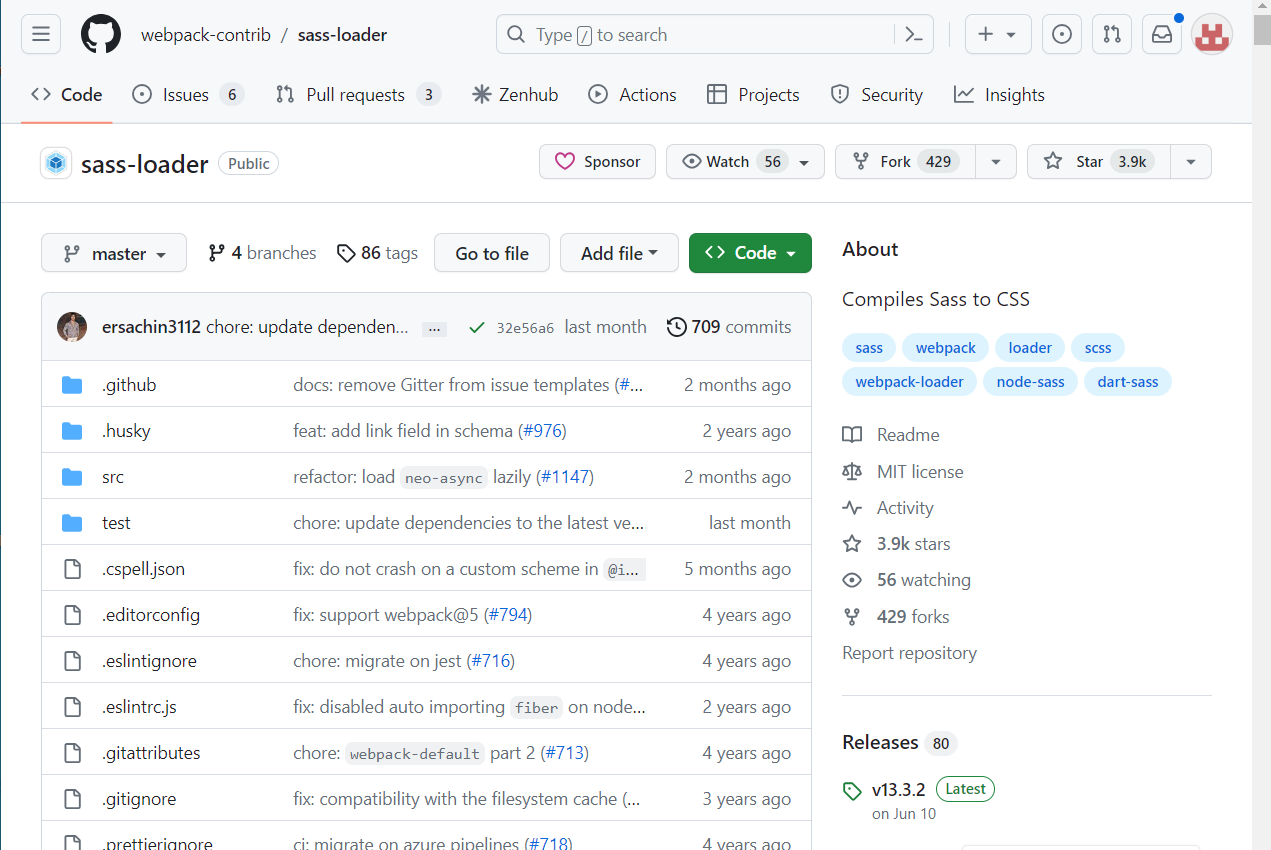
Task: Click the webpack-loader topic tag
Action: 909,382
